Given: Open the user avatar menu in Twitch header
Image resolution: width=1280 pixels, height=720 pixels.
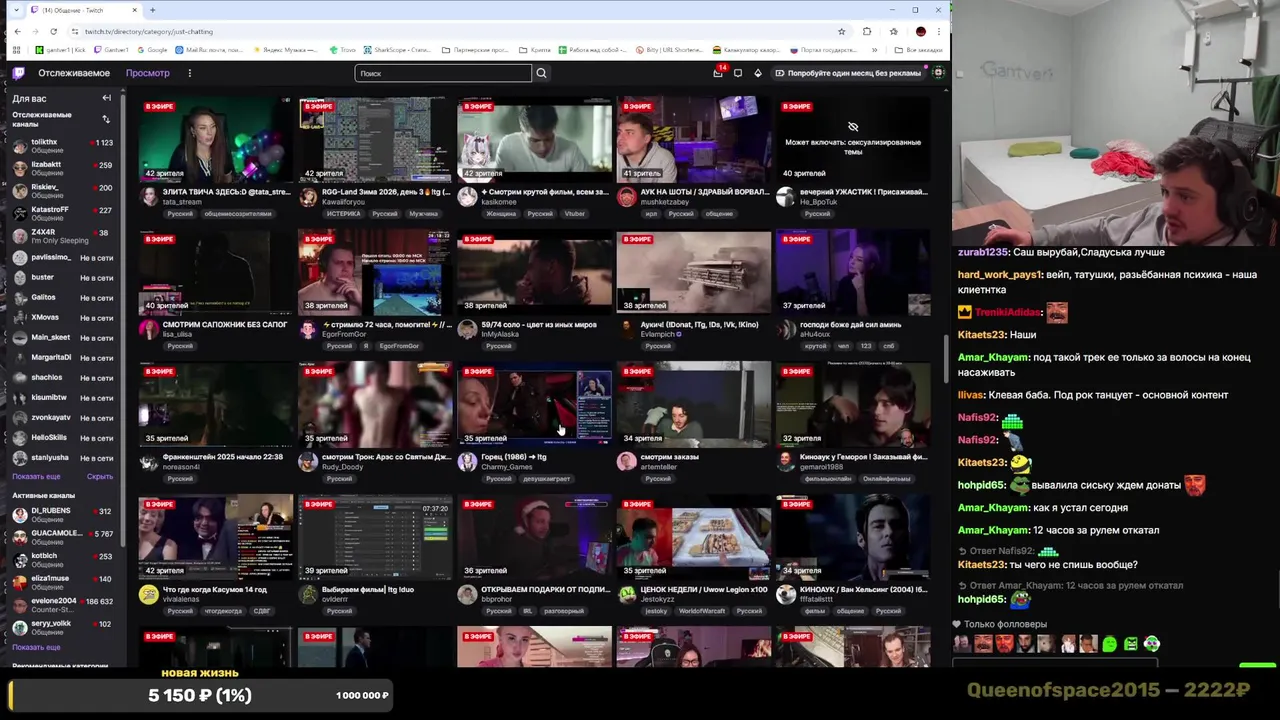Looking at the screenshot, I should [938, 73].
